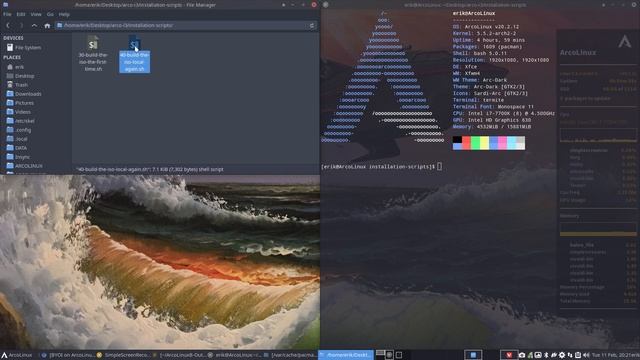Open Desktop in the Places sidebar
The height and width of the screenshot is (360, 640).
21,76
